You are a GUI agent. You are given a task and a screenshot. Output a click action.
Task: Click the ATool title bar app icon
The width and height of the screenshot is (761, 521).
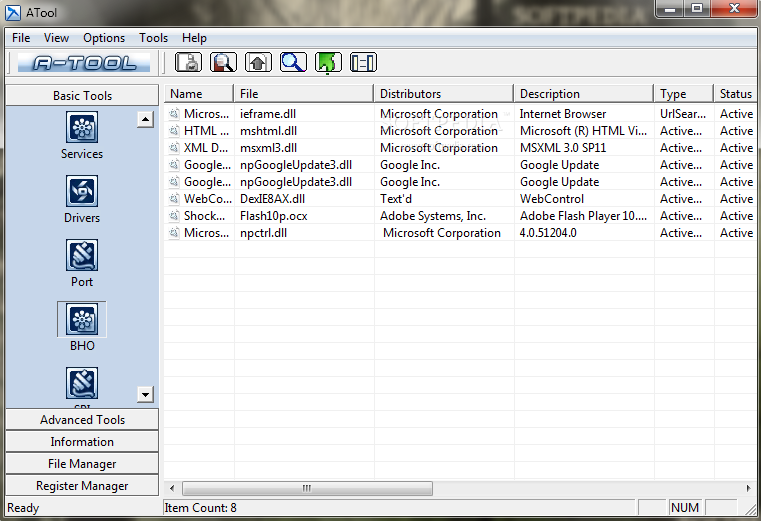pyautogui.click(x=13, y=13)
